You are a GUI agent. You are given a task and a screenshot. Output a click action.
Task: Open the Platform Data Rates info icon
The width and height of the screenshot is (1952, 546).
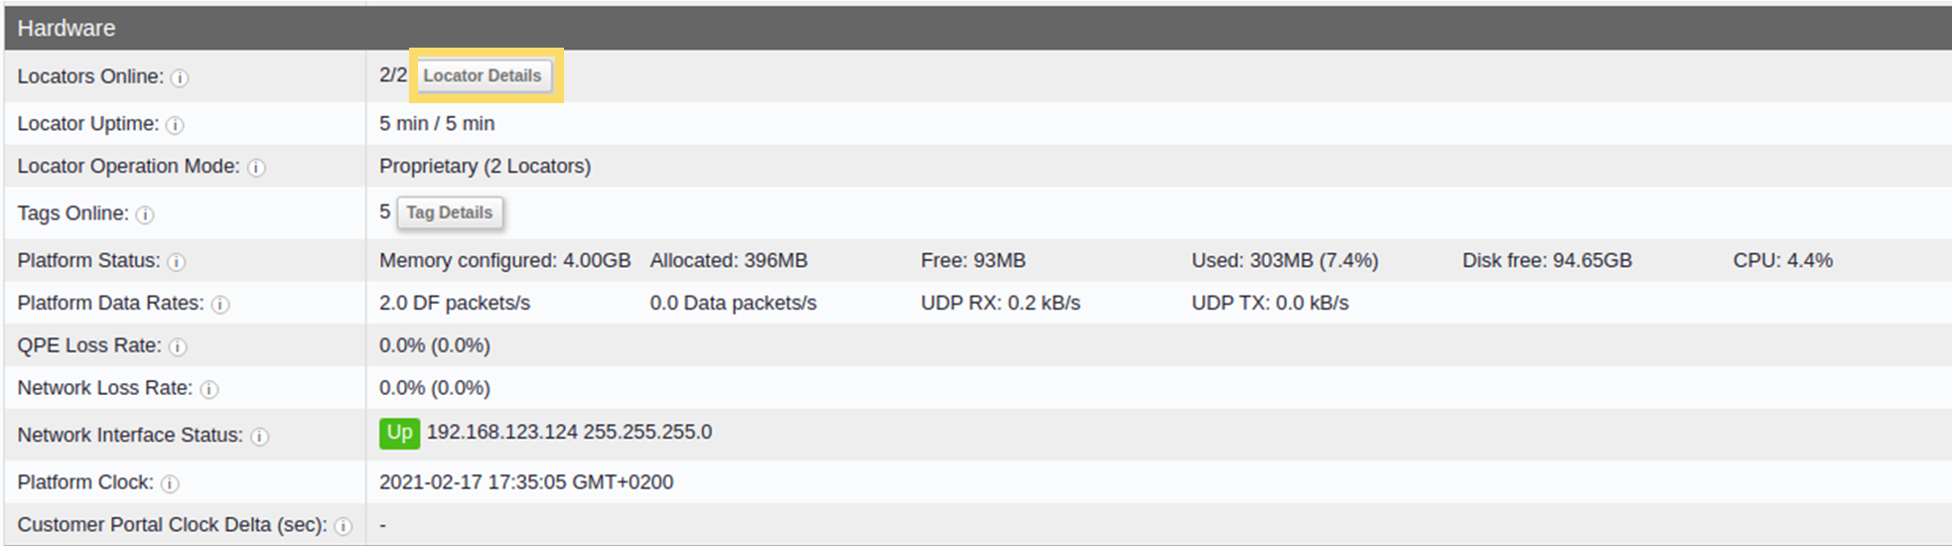(220, 305)
